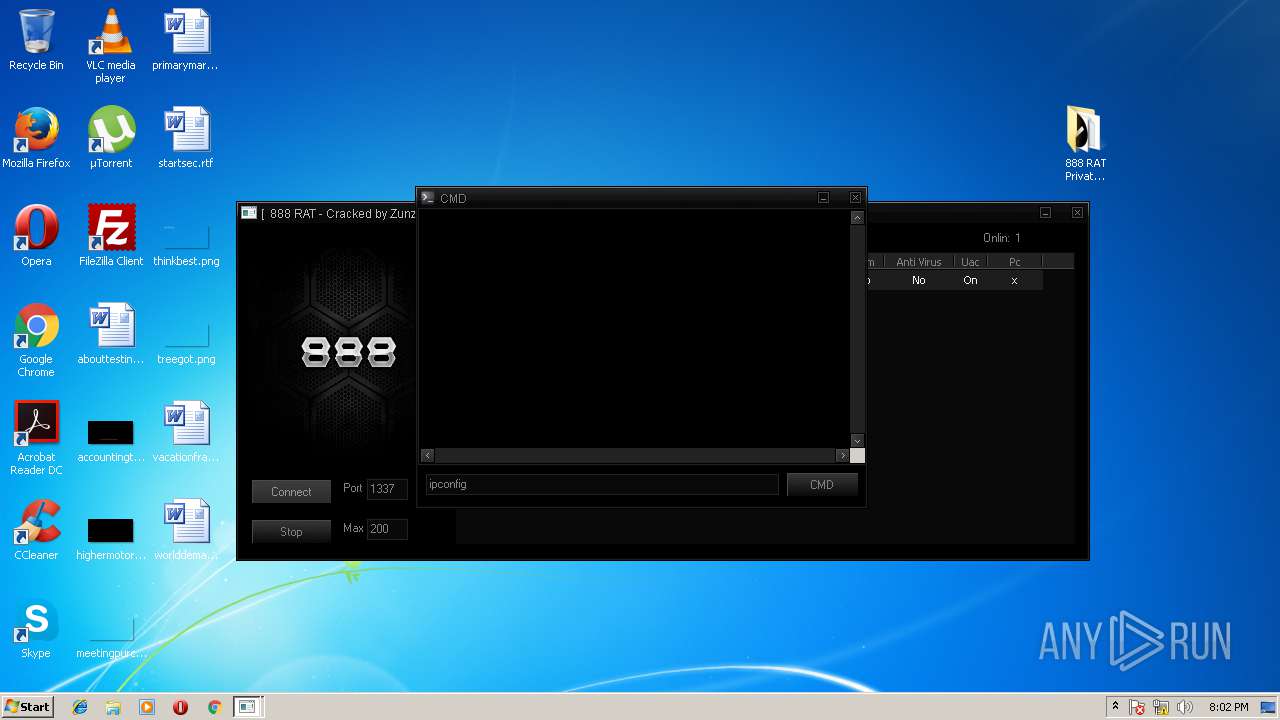Minimize the CMD window
Image resolution: width=1280 pixels, height=720 pixels.
pyautogui.click(x=823, y=198)
